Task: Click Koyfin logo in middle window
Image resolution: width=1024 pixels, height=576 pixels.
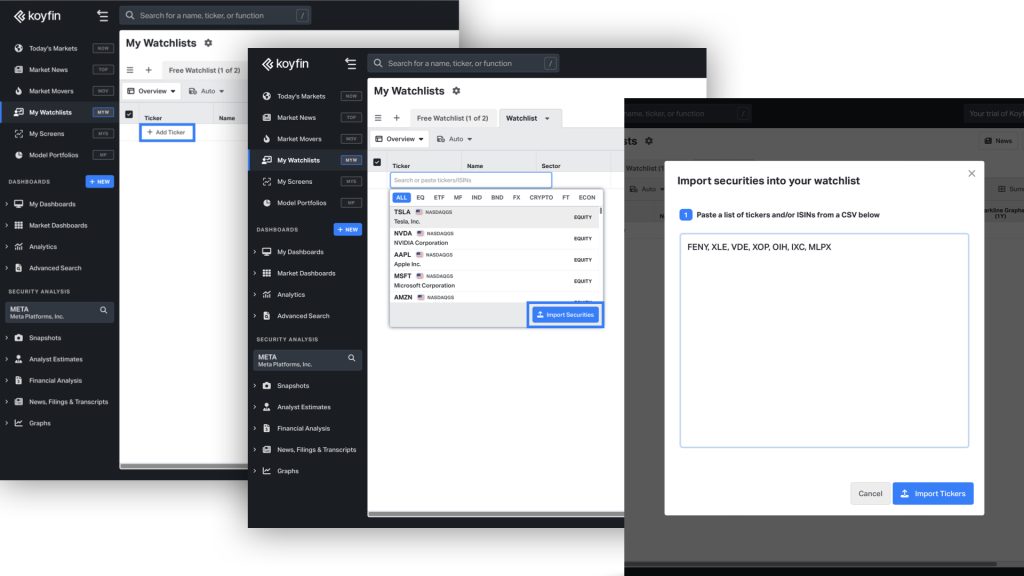Action: [x=285, y=64]
